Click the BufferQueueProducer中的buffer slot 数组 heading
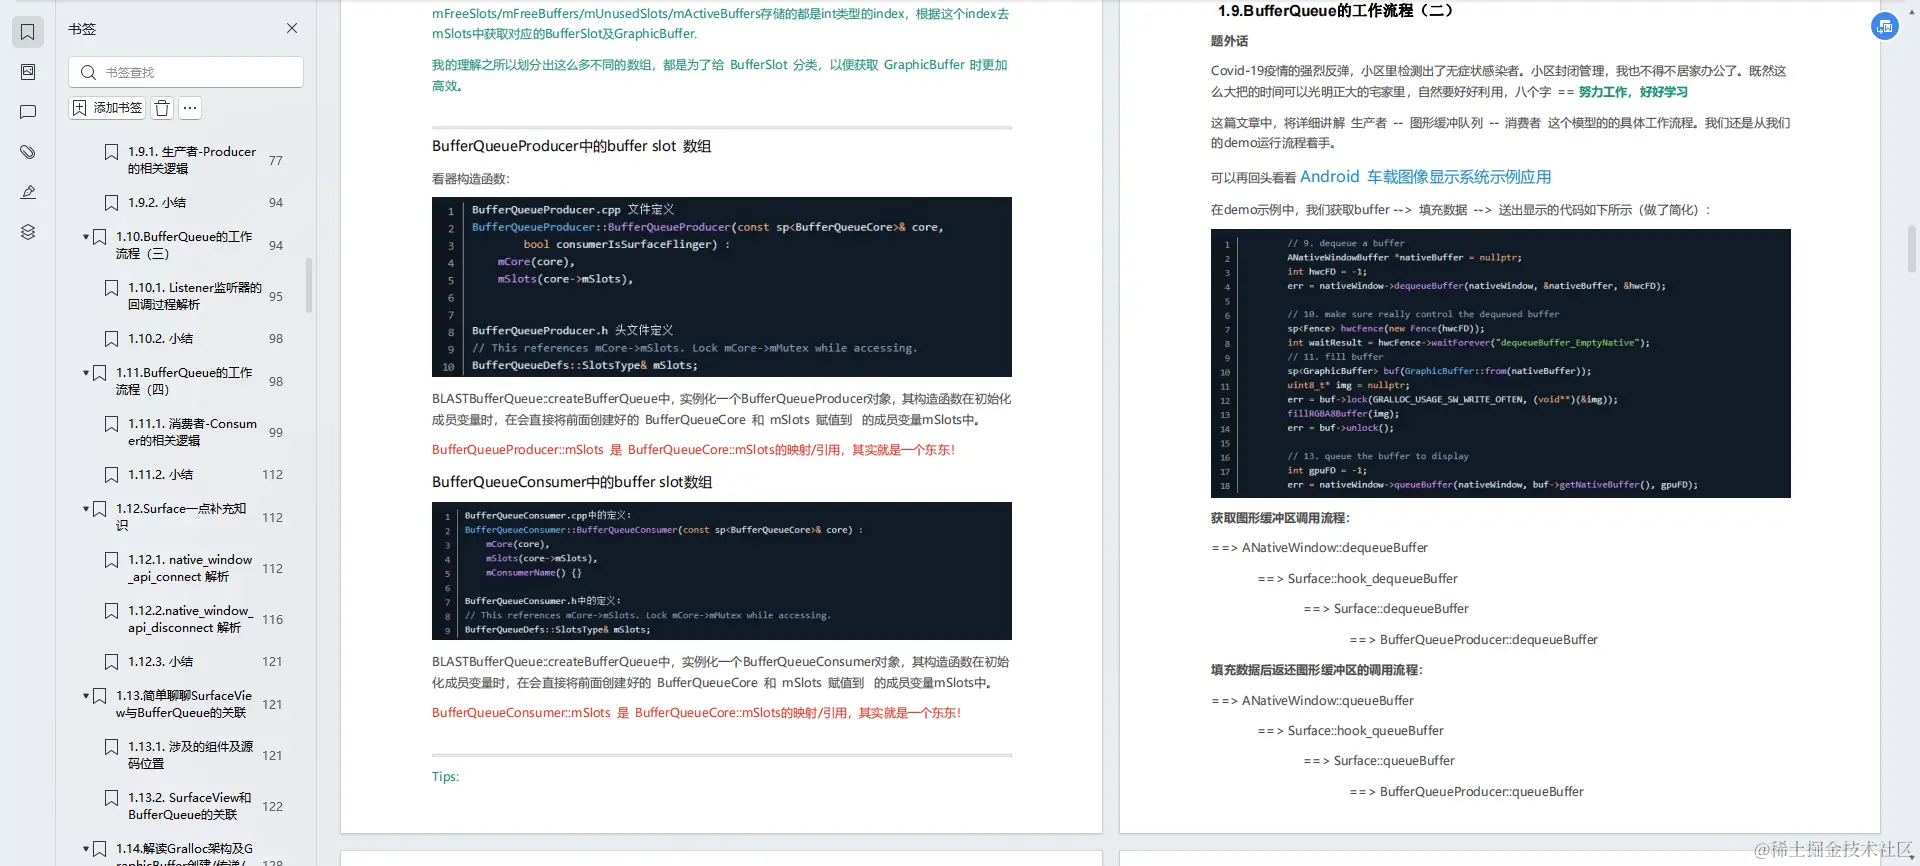 tap(571, 146)
